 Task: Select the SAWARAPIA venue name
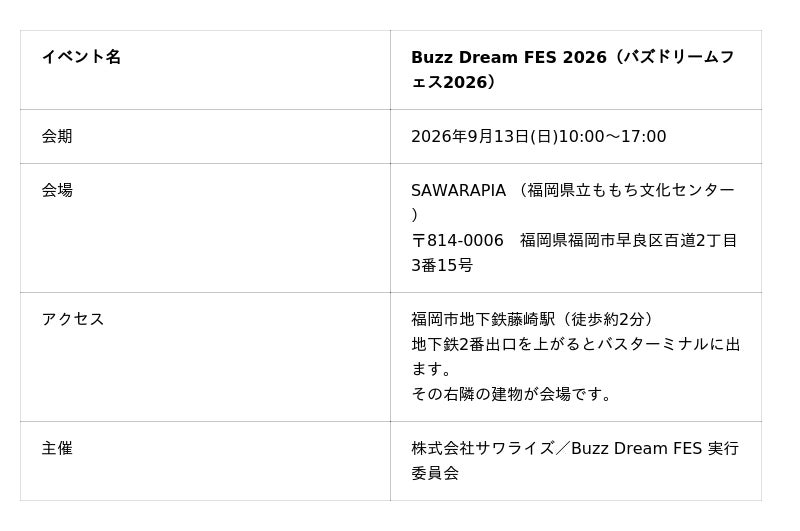pyautogui.click(x=458, y=190)
